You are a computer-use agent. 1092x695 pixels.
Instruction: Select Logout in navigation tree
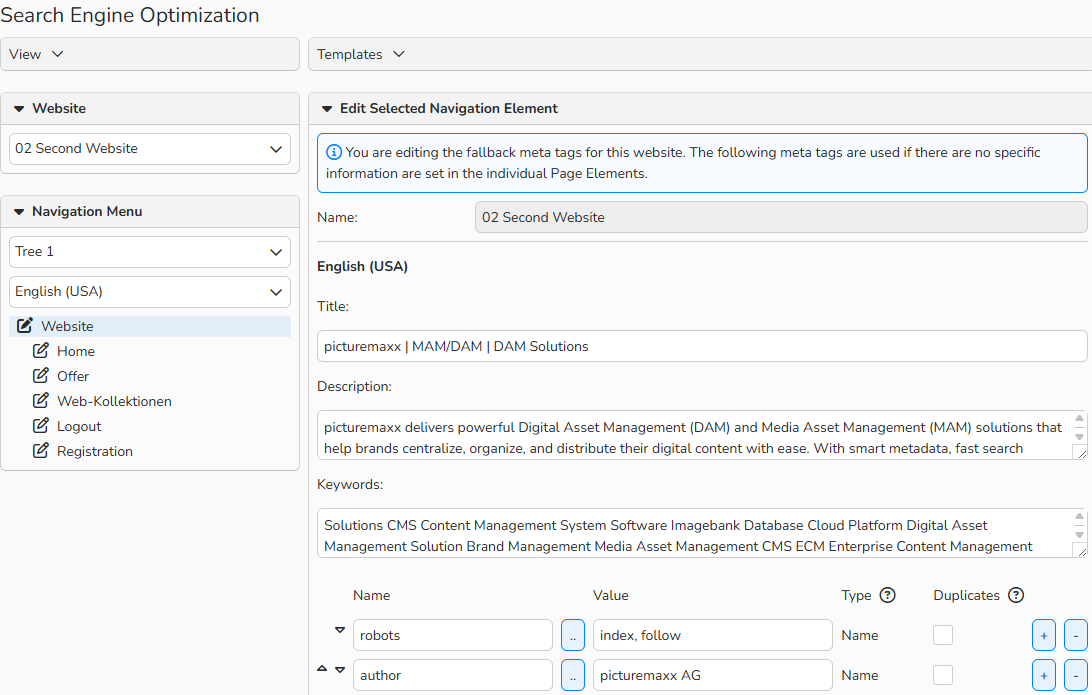[79, 426]
